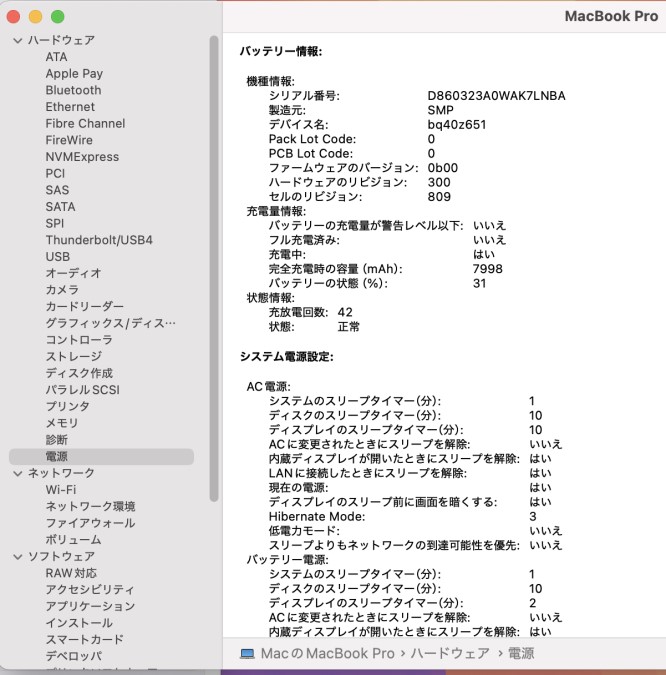
Task: Click the sidebar vertical scrollbar
Action: pos(214,269)
